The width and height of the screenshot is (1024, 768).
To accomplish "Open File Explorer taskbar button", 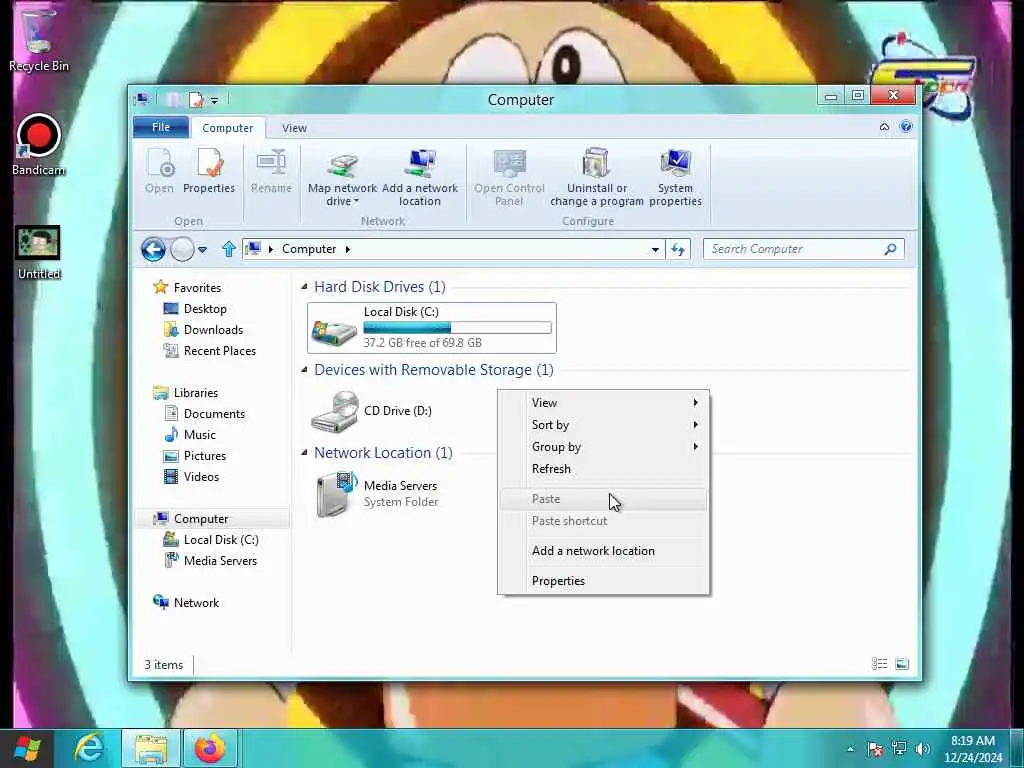I will coord(151,748).
